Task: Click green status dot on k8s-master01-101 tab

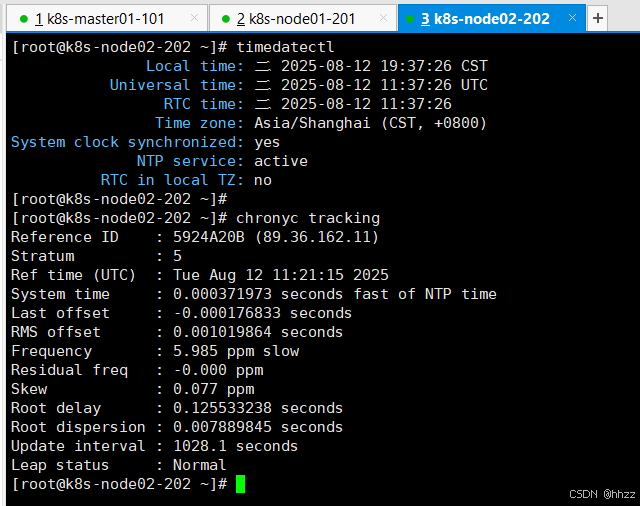Action: (24, 19)
